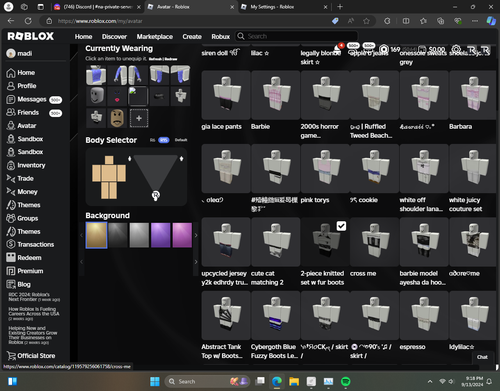The width and height of the screenshot is (500, 391).
Task: Select the purple background swatch
Action: pyautogui.click(x=161, y=235)
